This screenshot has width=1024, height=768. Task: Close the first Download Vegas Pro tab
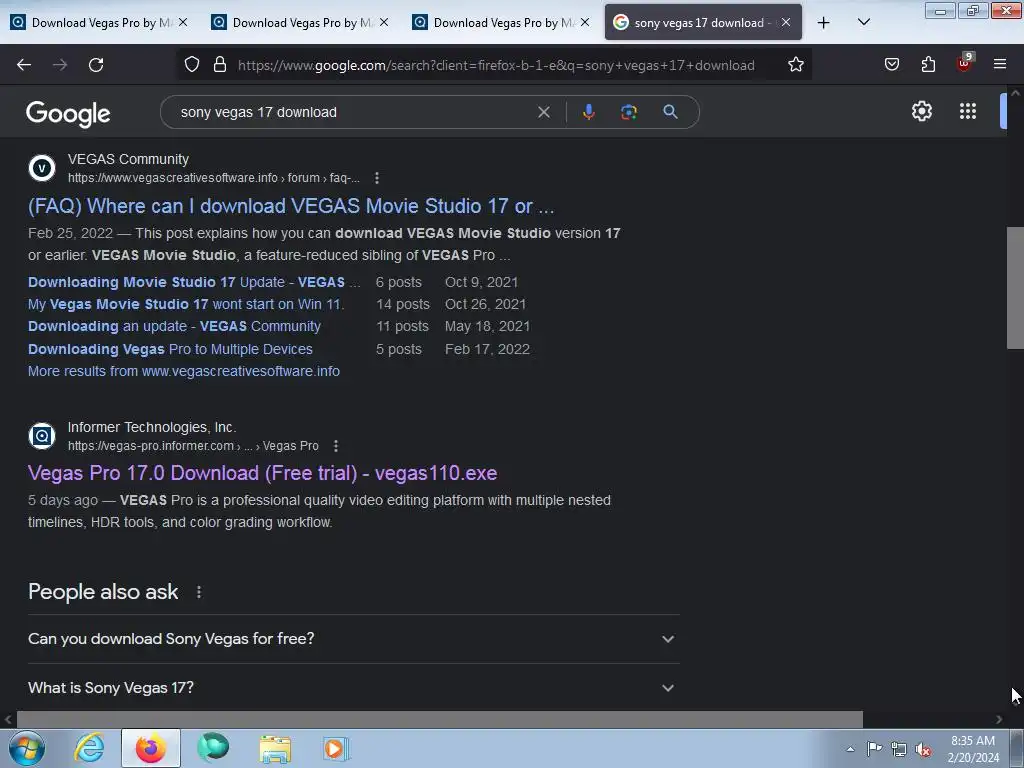[x=183, y=22]
